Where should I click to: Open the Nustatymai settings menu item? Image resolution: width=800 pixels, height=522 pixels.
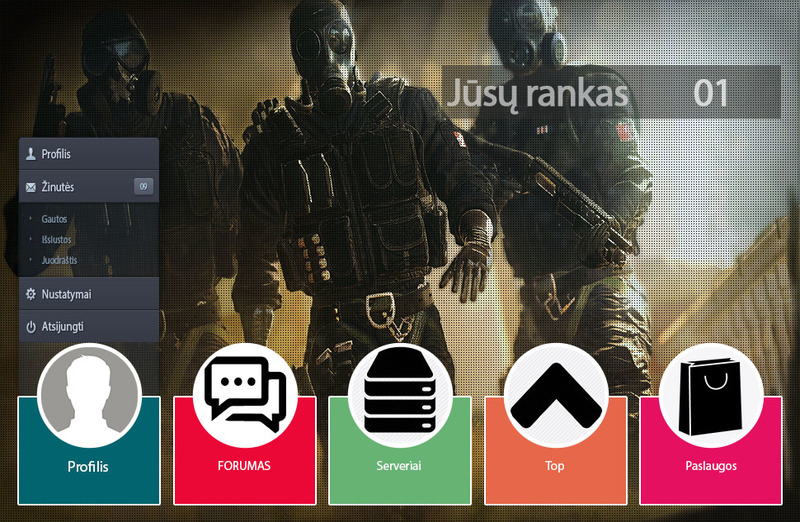[x=89, y=294]
